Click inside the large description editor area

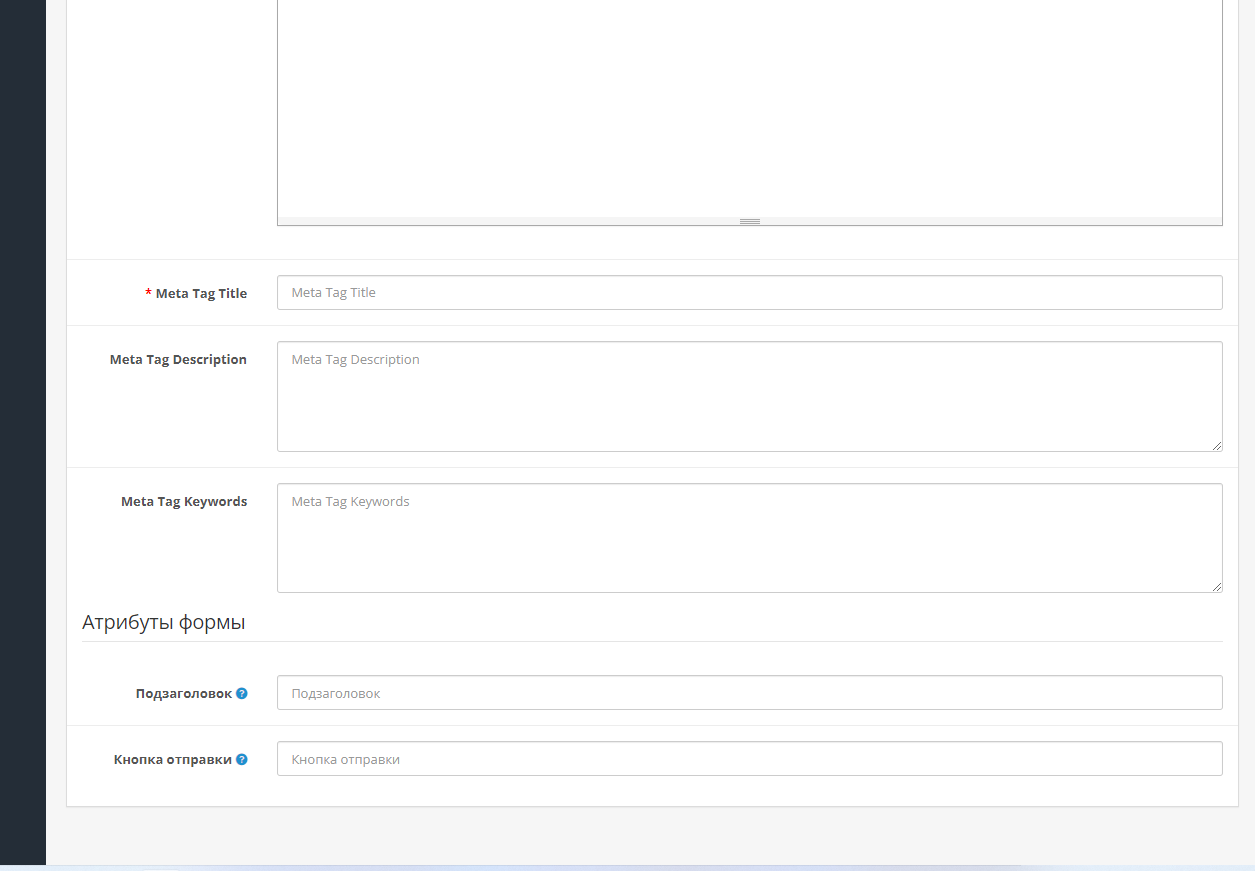click(x=749, y=100)
